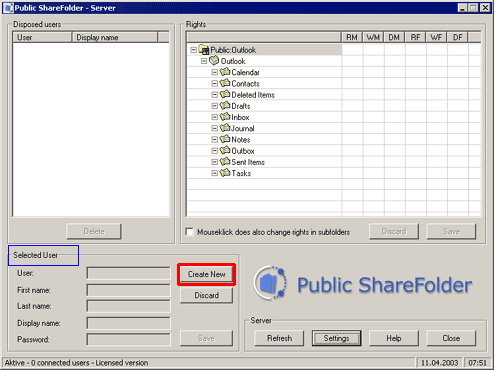Click Save in Selected User section

pos(206,338)
